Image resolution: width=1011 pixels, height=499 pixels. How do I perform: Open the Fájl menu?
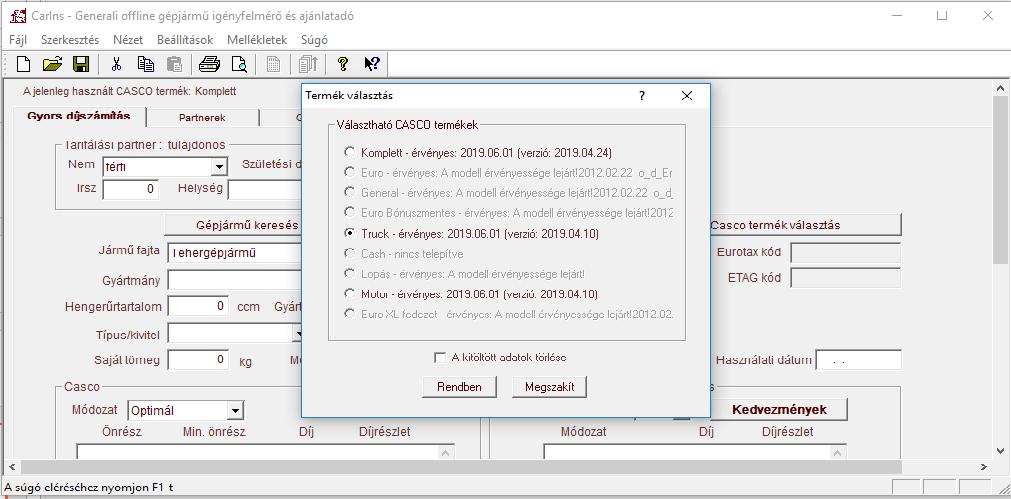(18, 40)
